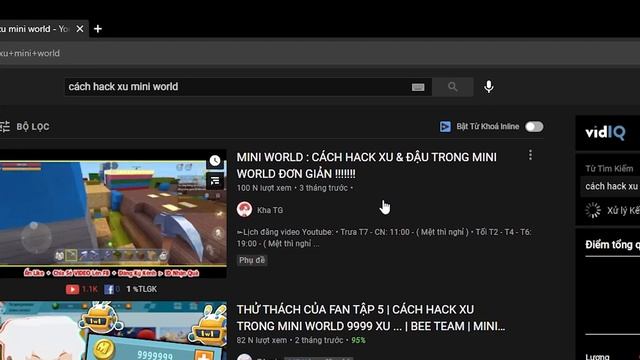Open the on-screen keyboard icon in search box
The image size is (640, 360).
(418, 87)
